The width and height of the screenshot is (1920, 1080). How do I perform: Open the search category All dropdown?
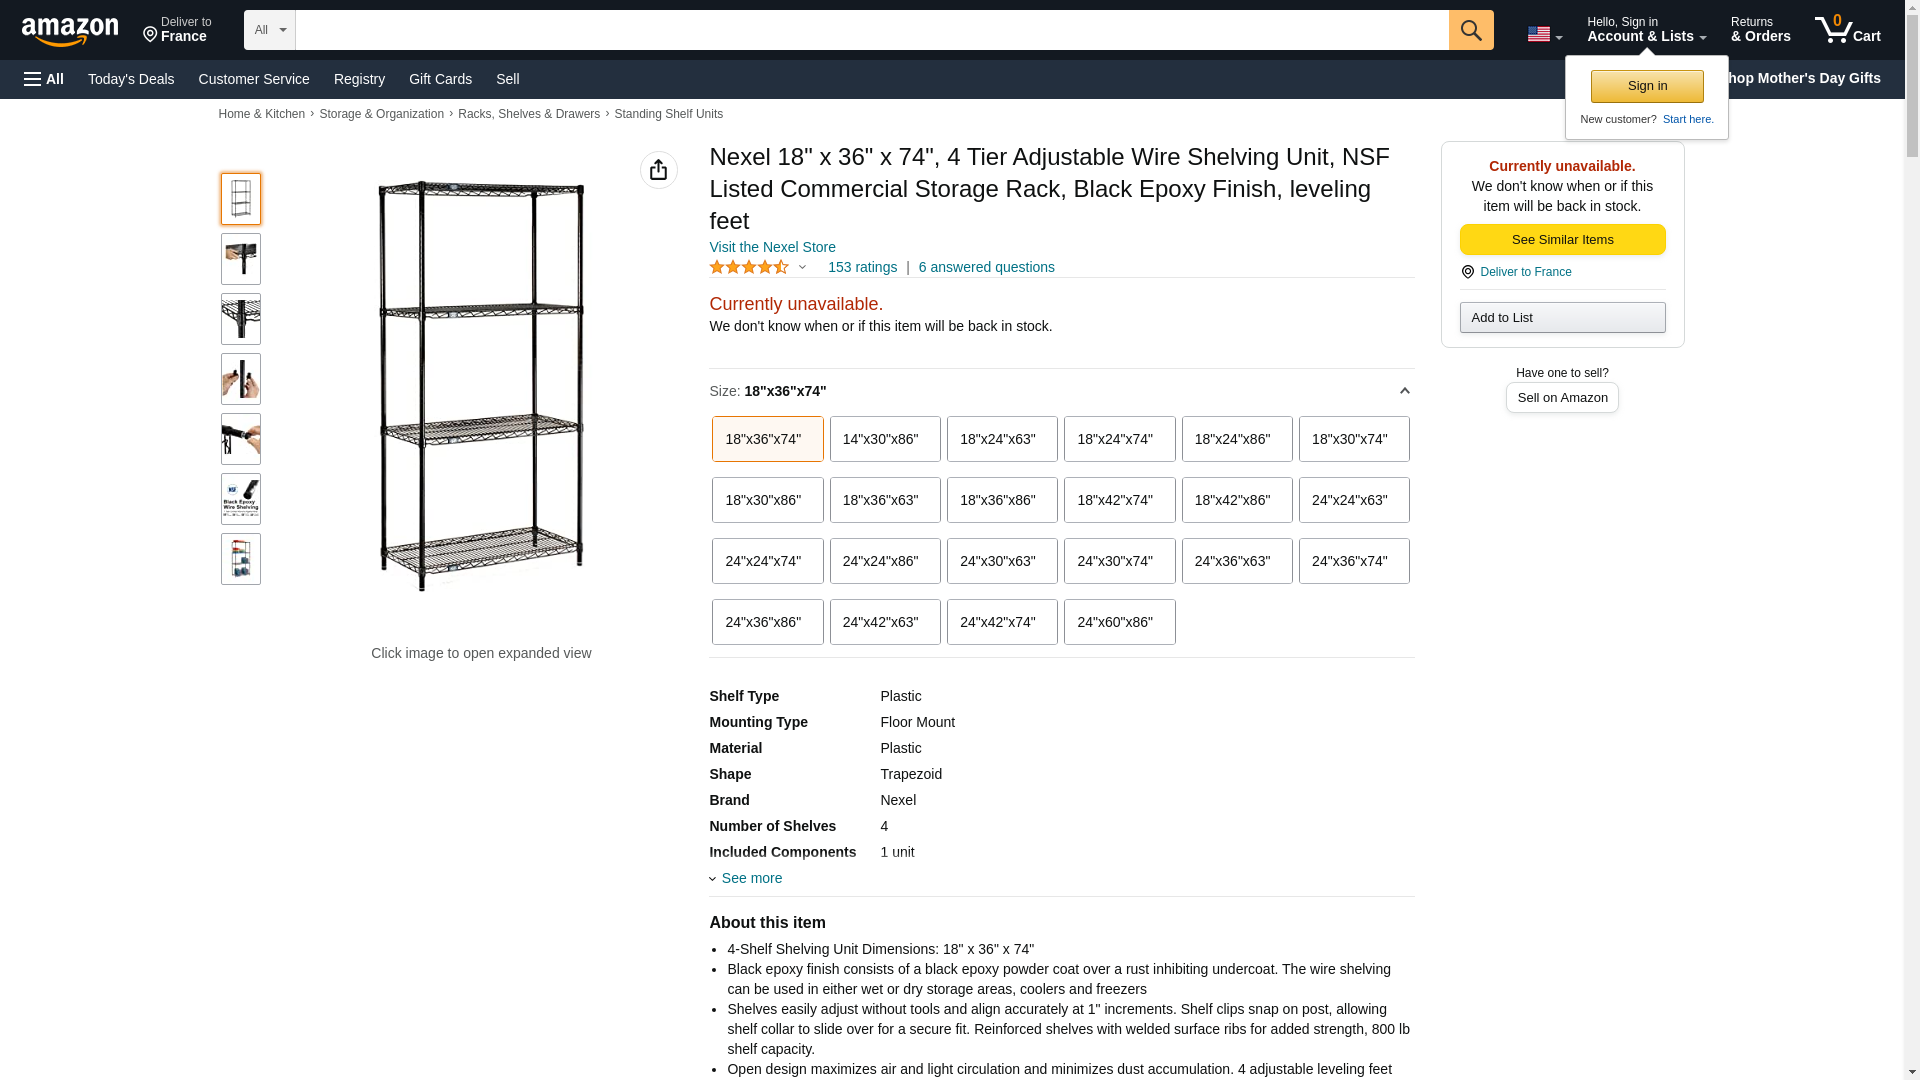coord(269,30)
